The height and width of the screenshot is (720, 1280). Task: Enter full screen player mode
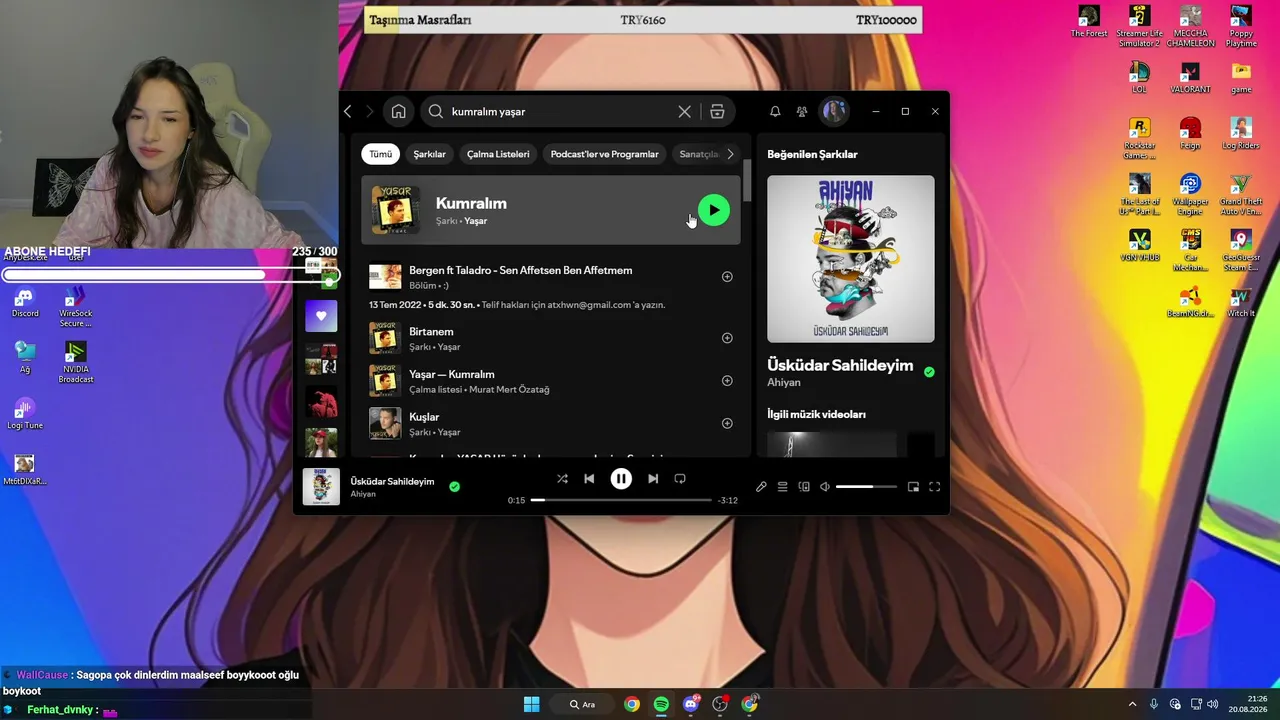(x=934, y=487)
